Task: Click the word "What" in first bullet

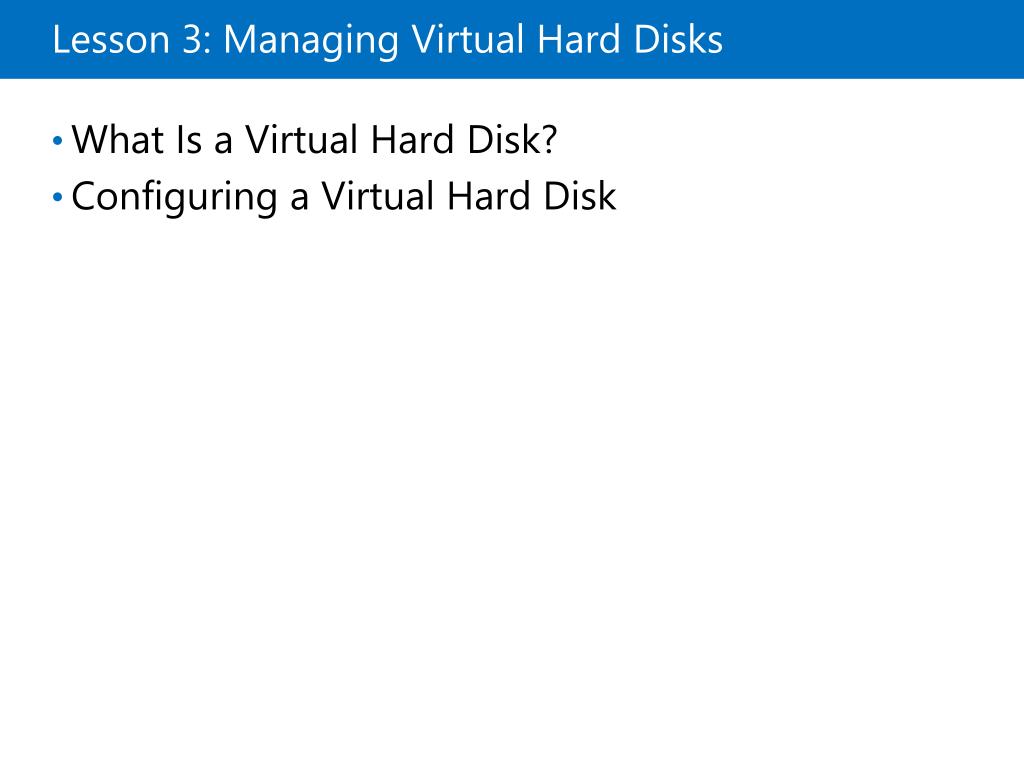Action: tap(118, 139)
